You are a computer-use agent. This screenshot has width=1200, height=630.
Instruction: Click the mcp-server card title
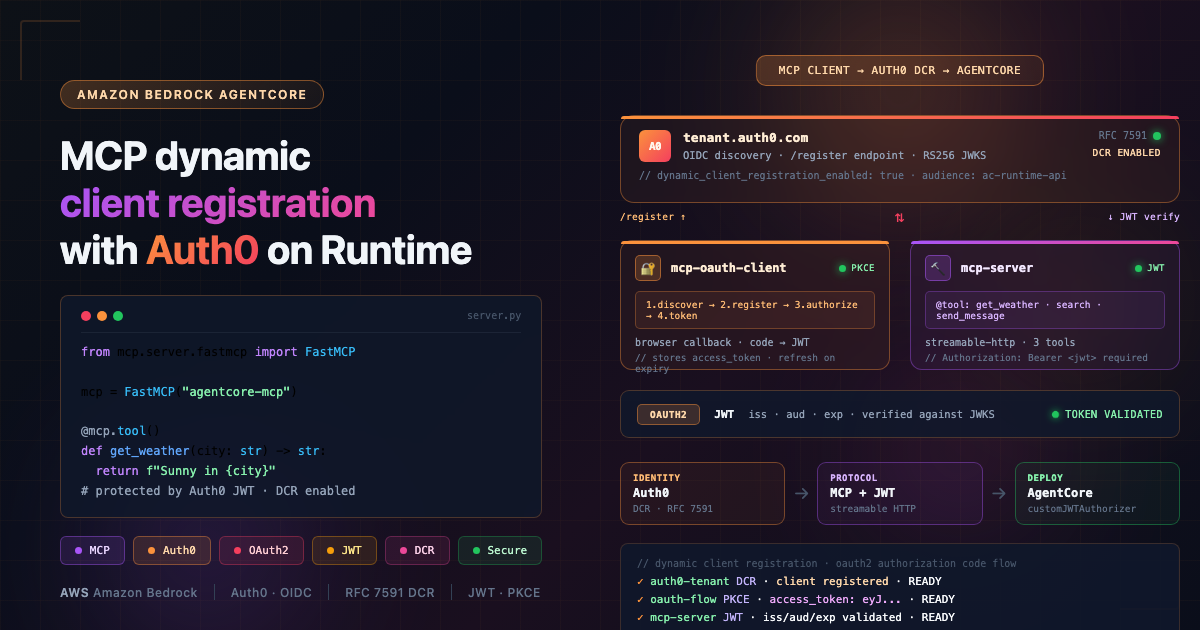point(997,268)
